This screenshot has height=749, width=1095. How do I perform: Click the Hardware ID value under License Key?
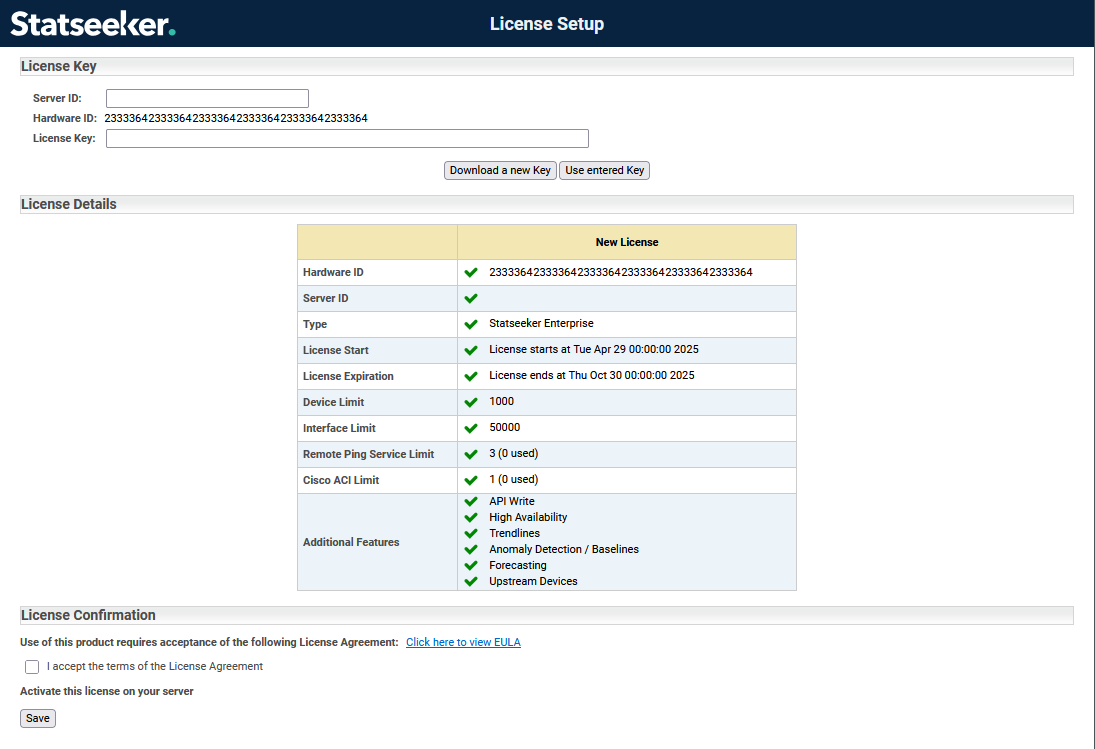pos(236,118)
